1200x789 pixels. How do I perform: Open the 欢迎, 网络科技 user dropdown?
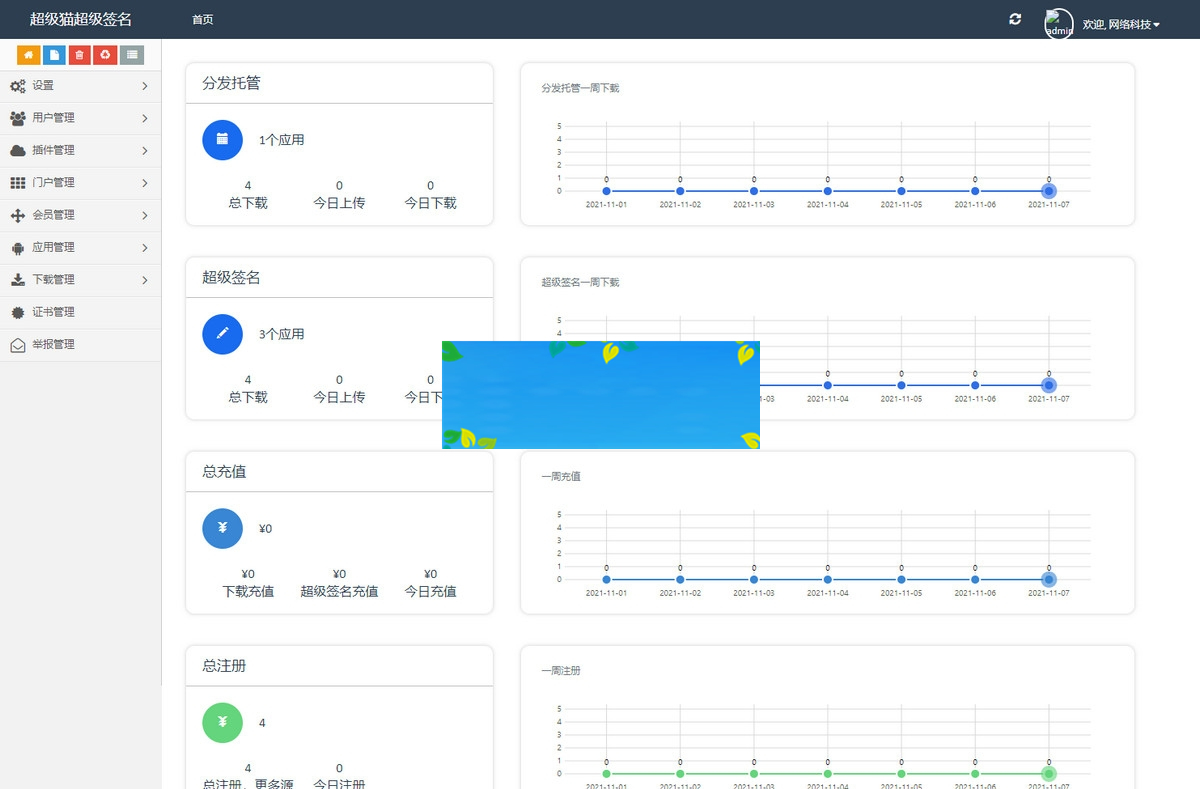click(x=1121, y=24)
